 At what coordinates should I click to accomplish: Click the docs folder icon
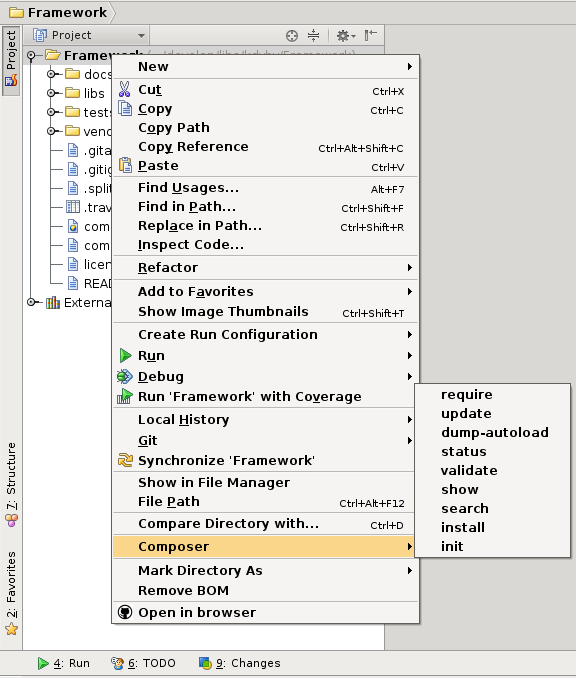pyautogui.click(x=72, y=74)
